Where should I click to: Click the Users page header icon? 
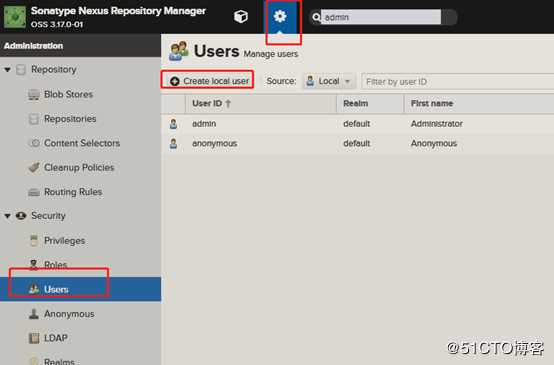178,51
